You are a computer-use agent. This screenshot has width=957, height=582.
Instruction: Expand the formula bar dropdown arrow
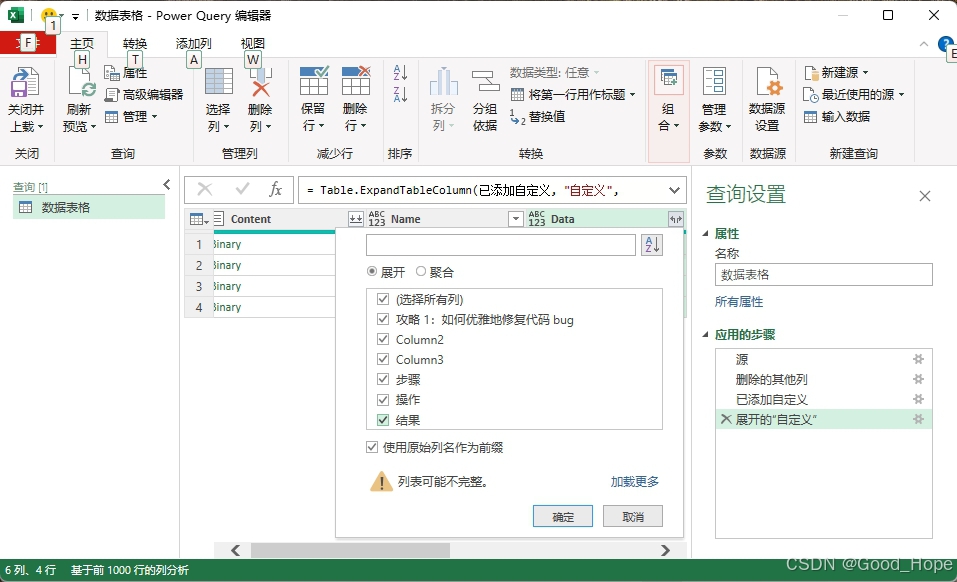click(674, 190)
